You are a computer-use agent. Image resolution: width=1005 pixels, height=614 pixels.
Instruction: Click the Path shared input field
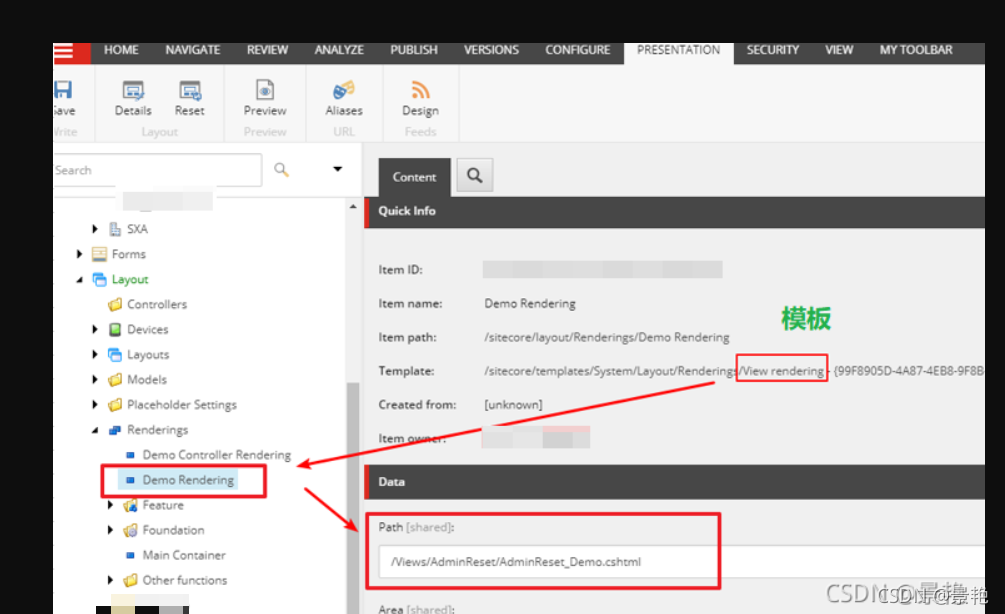click(x=681, y=561)
